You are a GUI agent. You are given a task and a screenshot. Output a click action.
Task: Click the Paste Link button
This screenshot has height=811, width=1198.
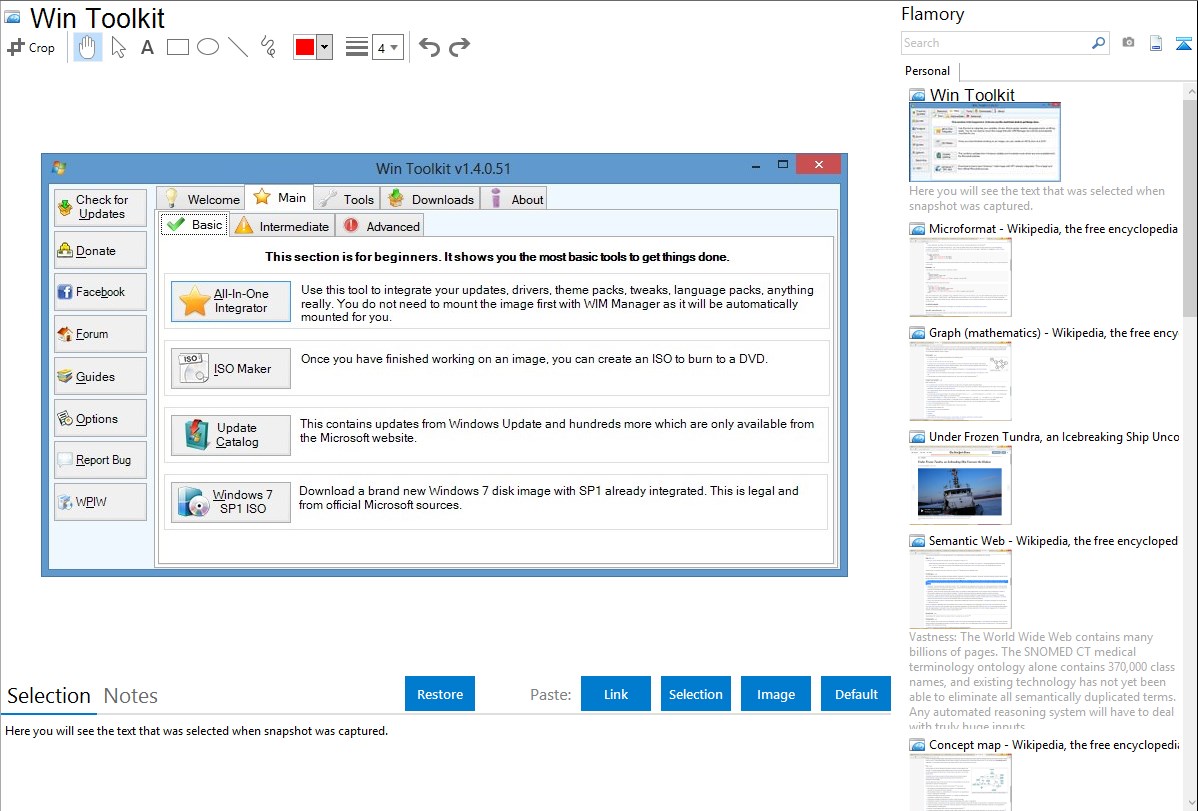(616, 694)
